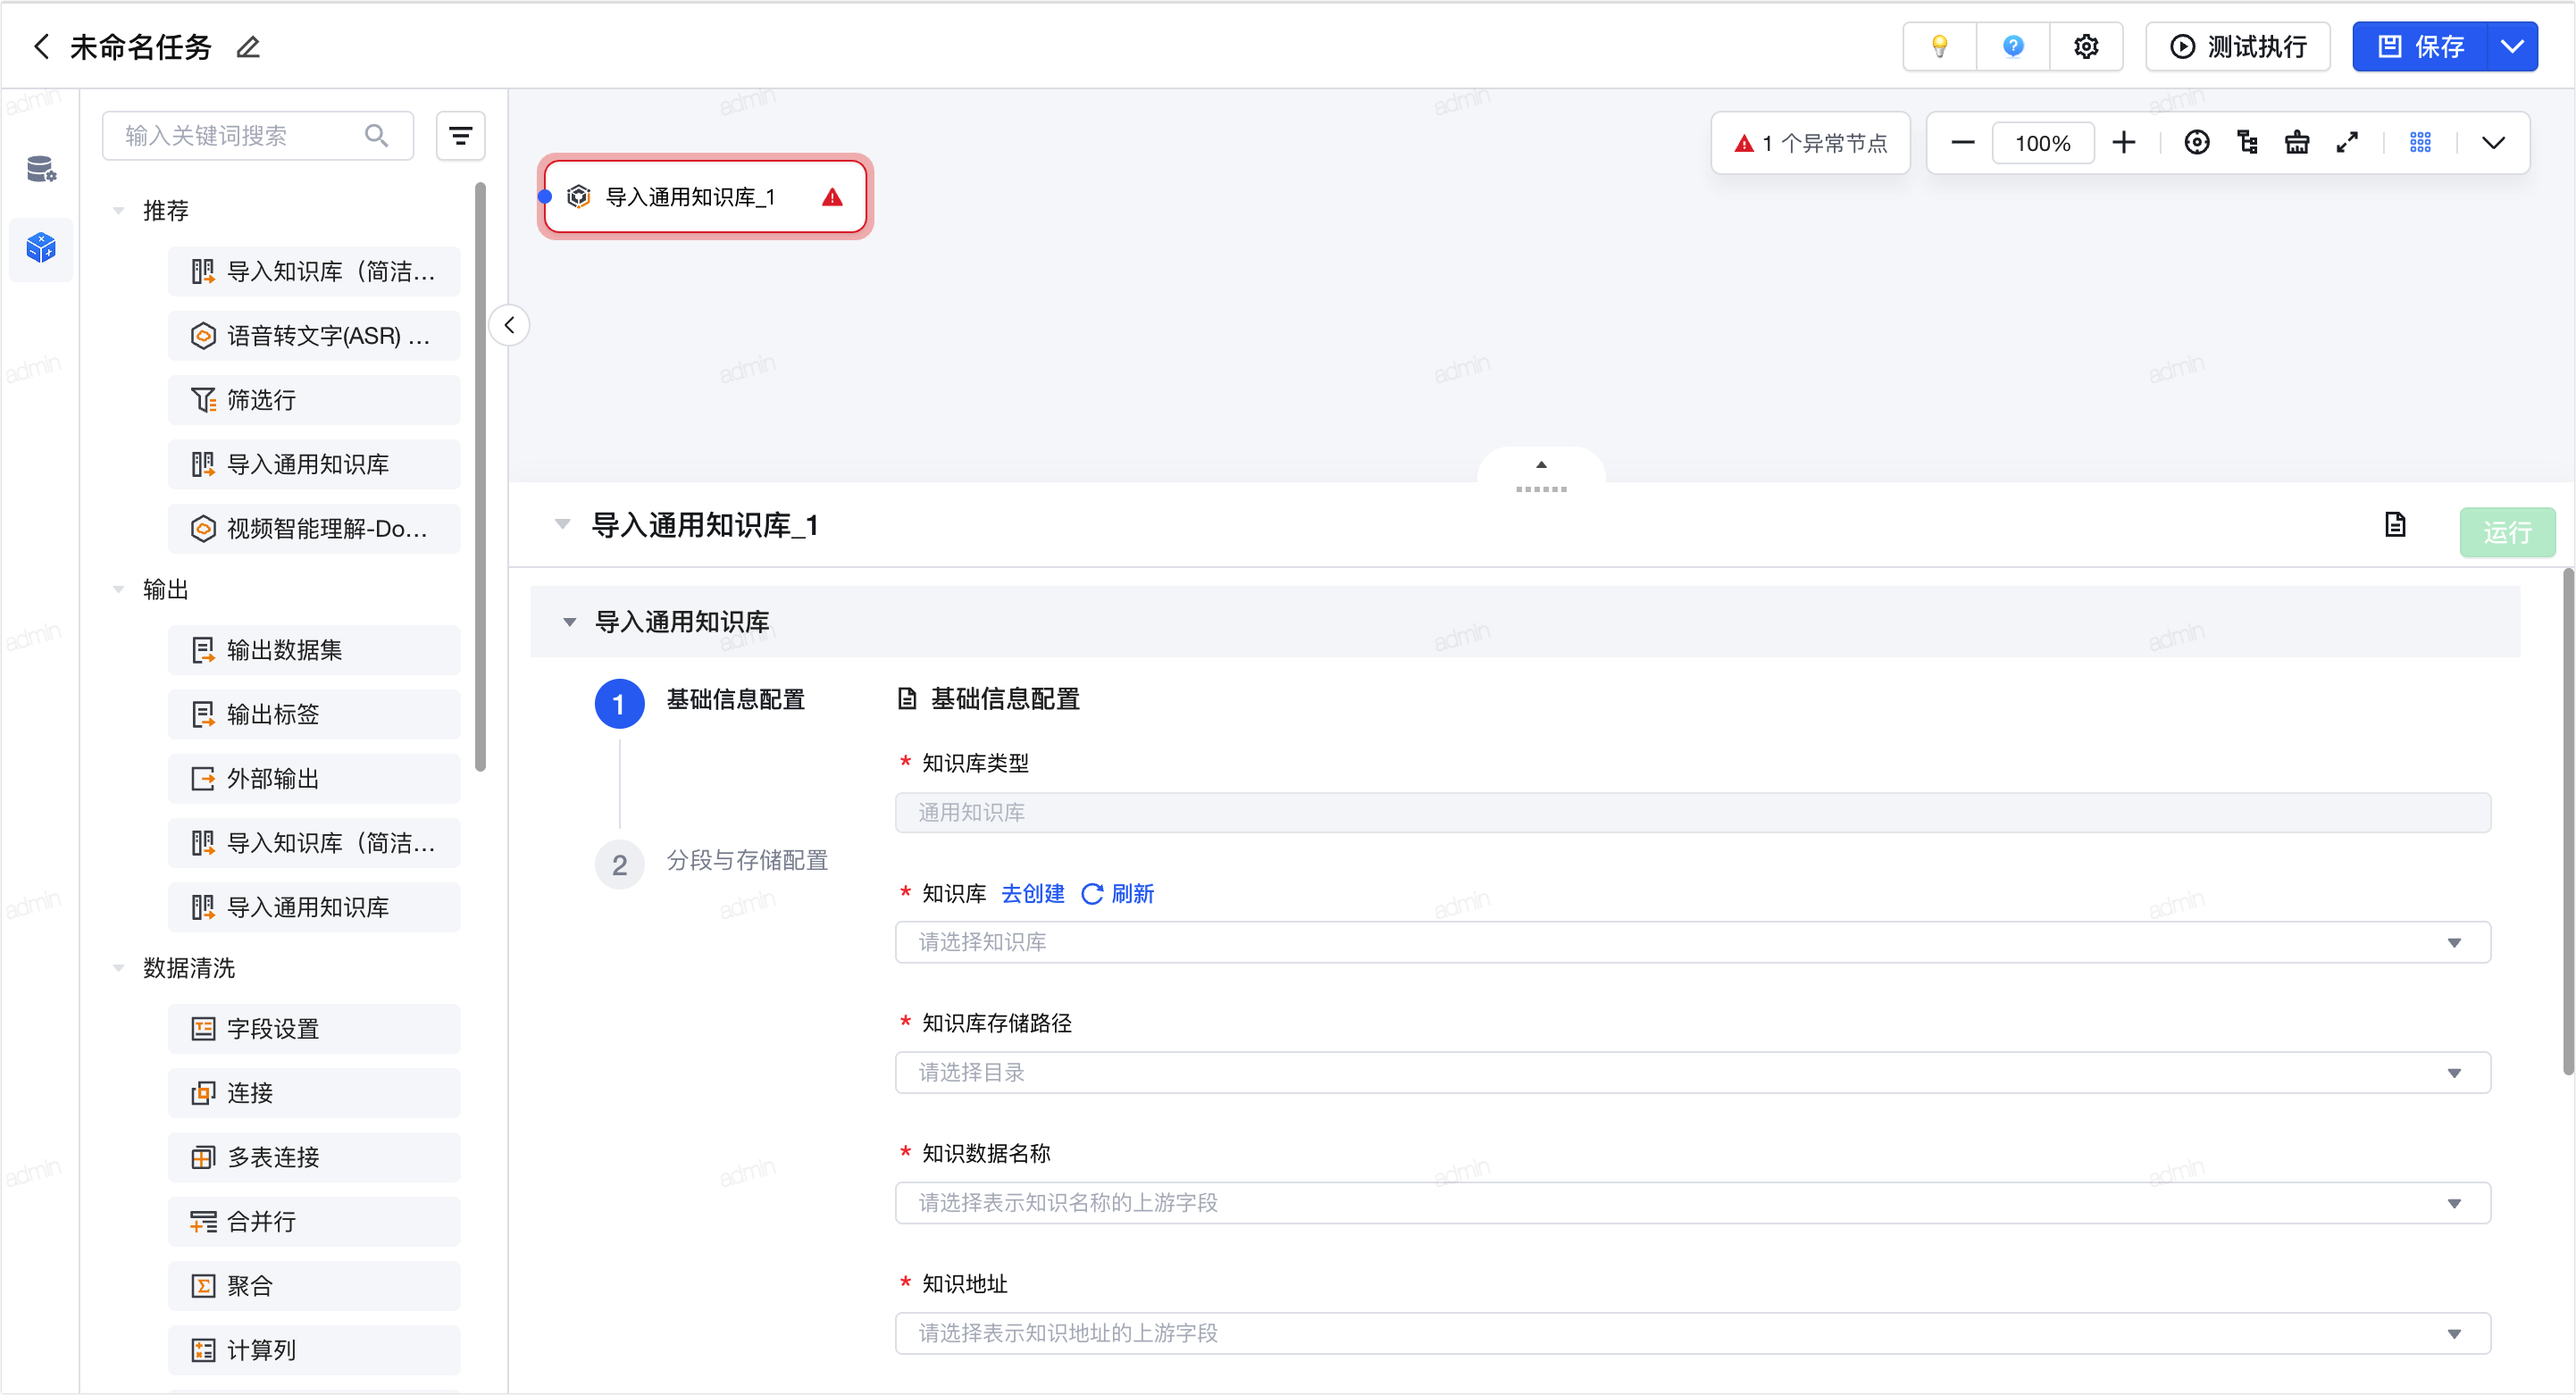This screenshot has width=2576, height=1395.
Task: Click the keyword search input field
Action: pyautogui.click(x=257, y=135)
